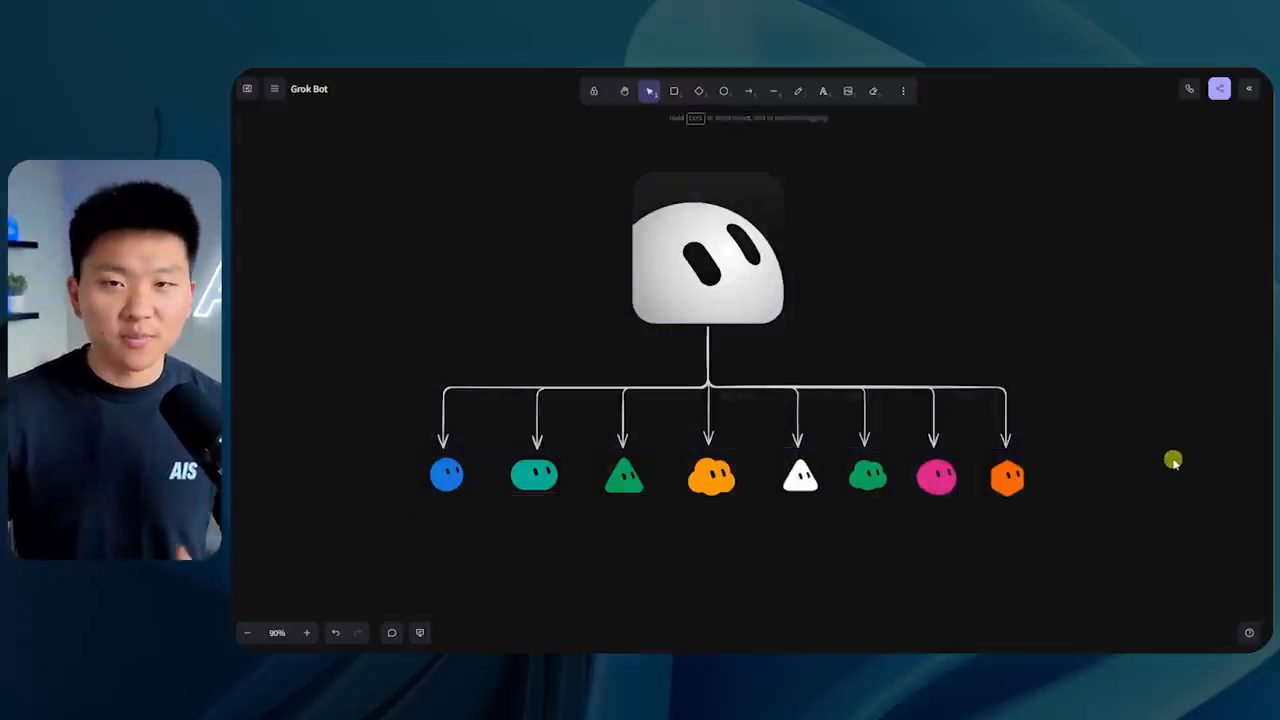Screen dimensions: 1280x720
Task: Zoom out with the minus button
Action: point(247,633)
